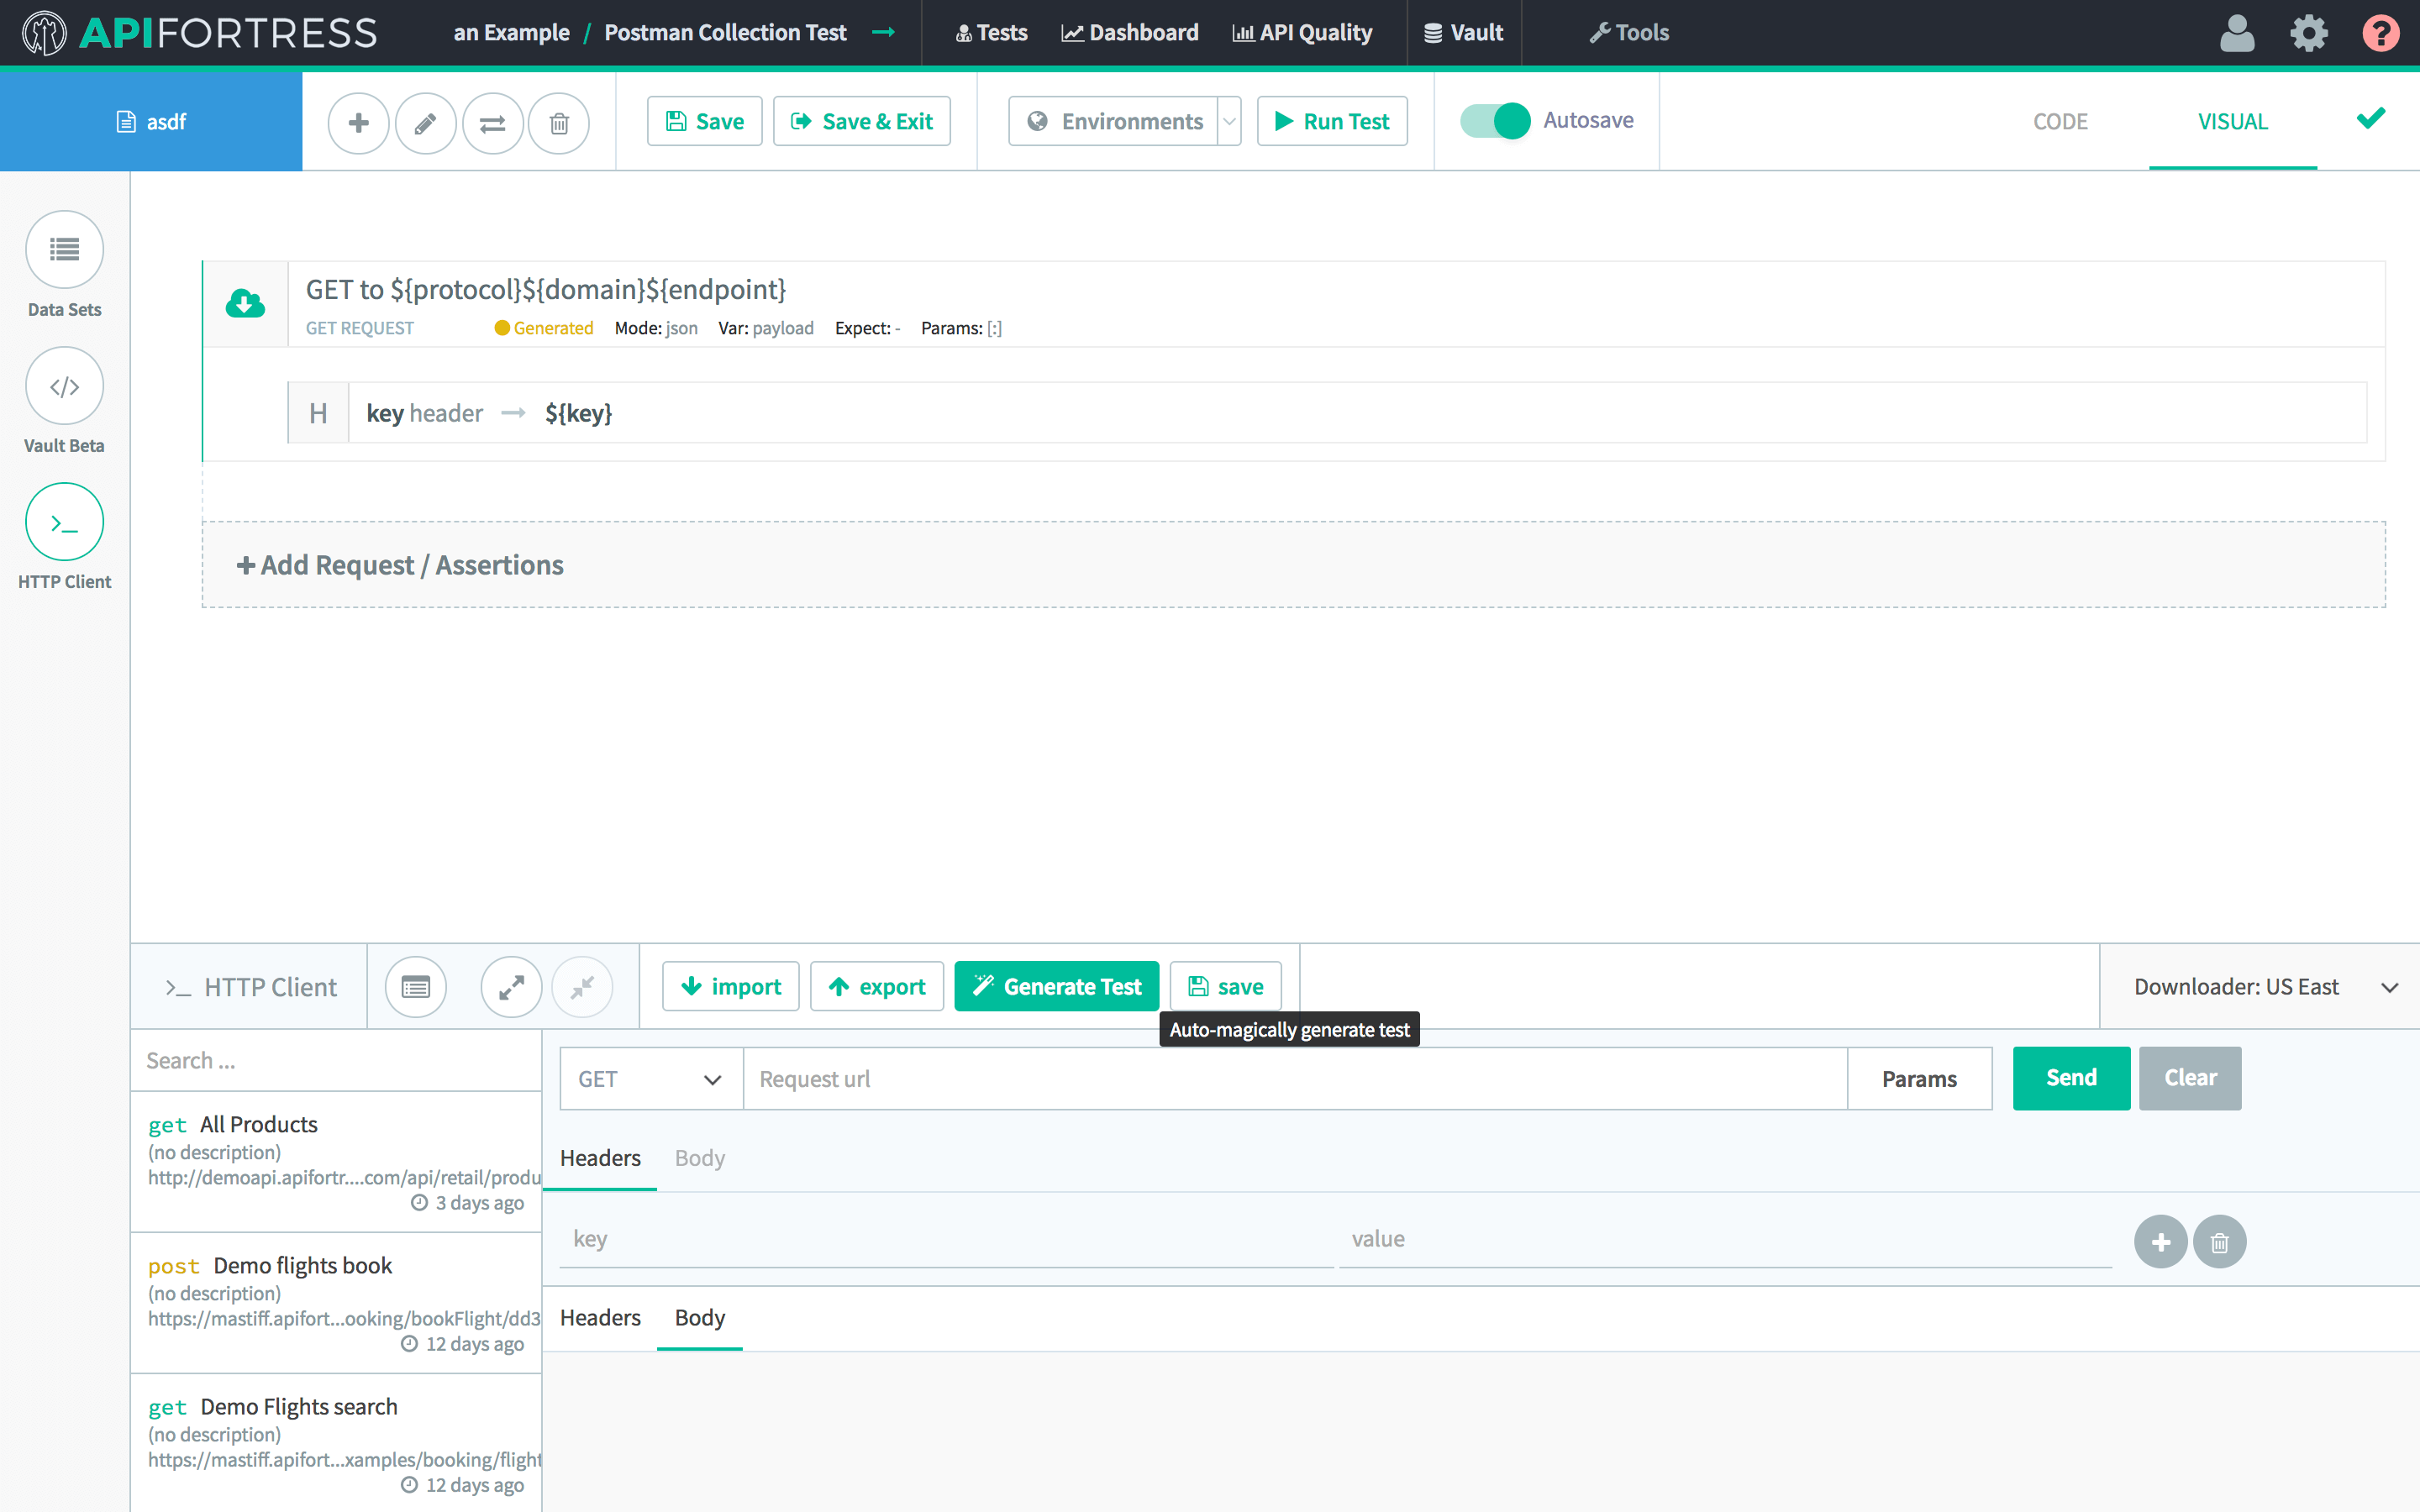
Task: Select the Demo flights book saved request
Action: [x=302, y=1266]
